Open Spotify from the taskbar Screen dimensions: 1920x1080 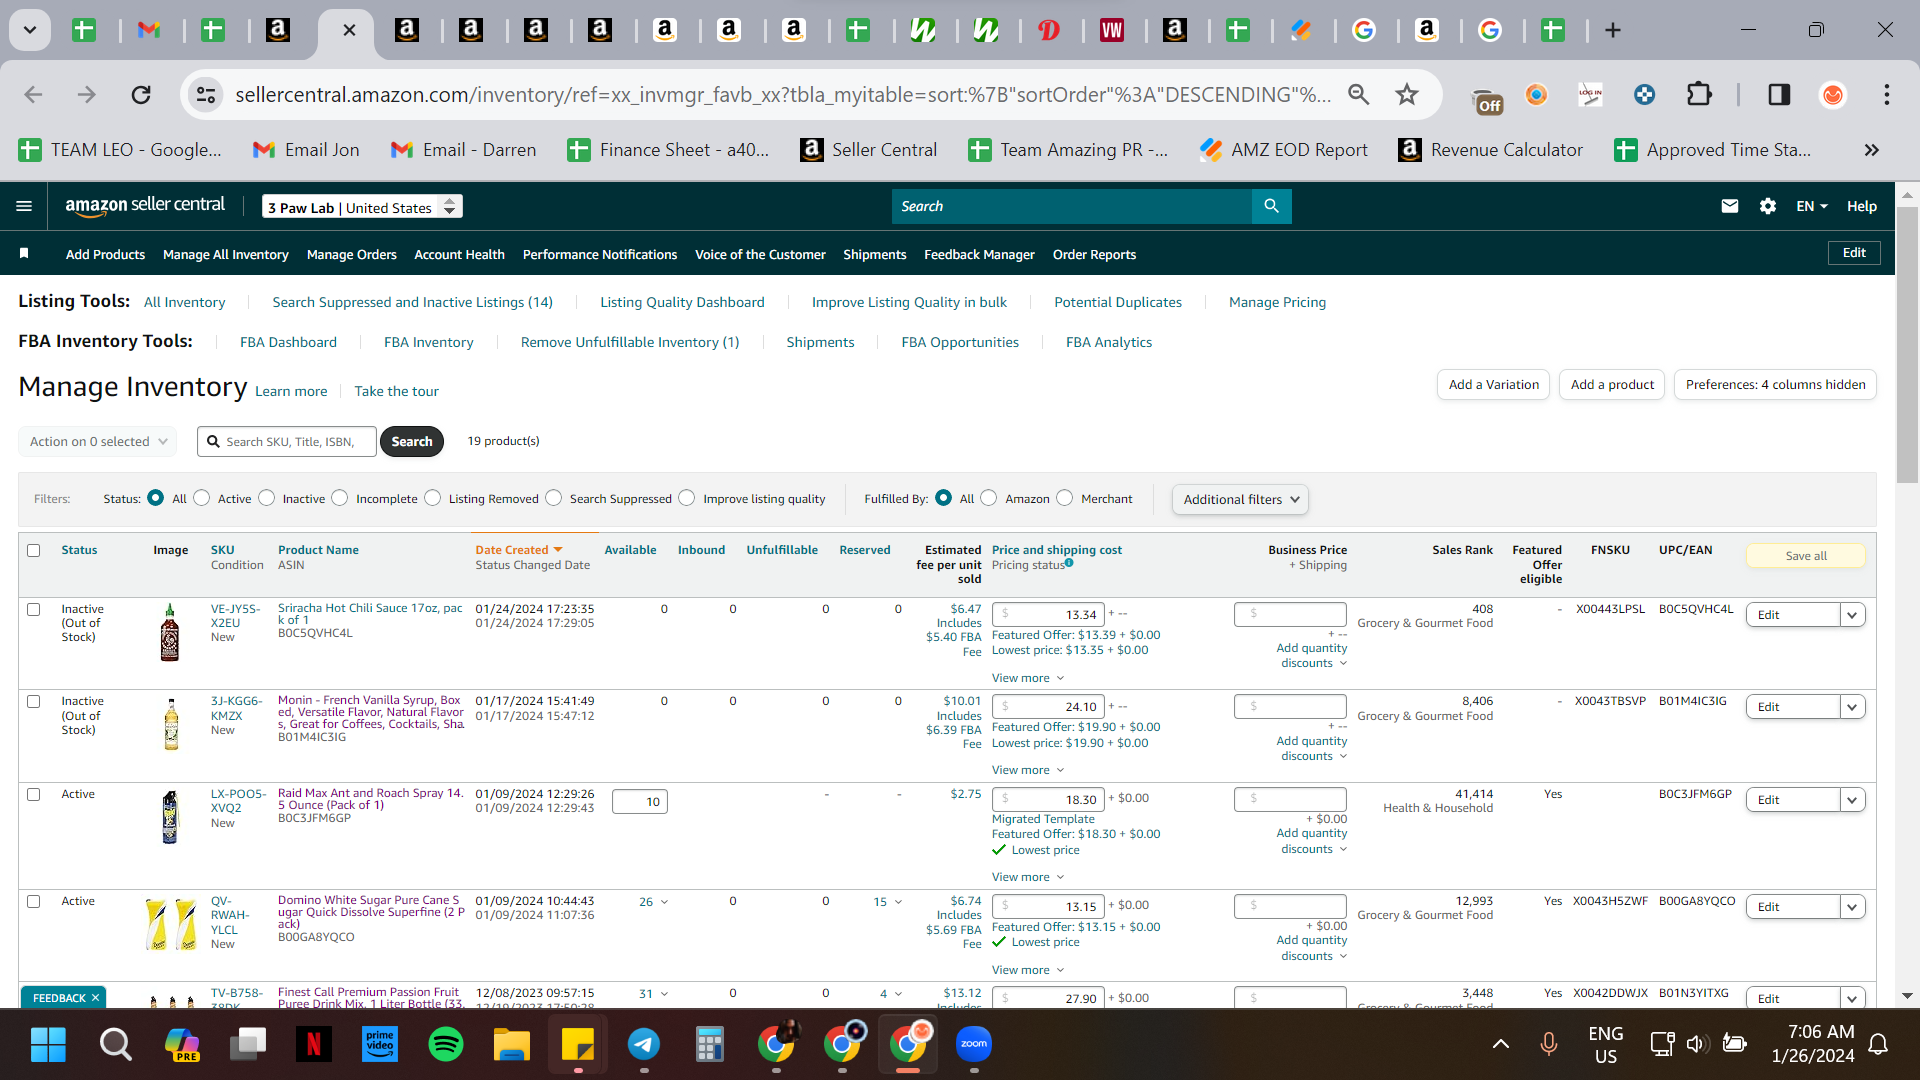pos(446,1044)
